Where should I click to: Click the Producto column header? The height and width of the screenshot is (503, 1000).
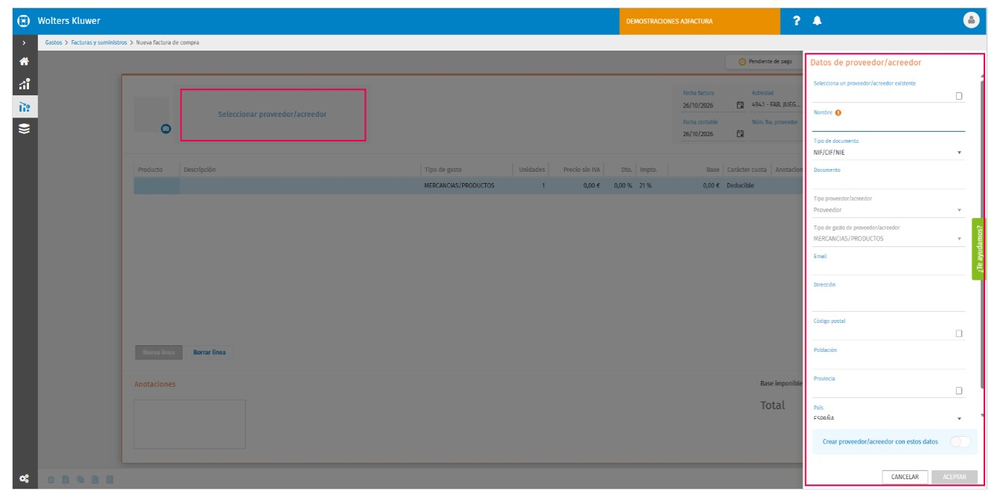(x=150, y=170)
